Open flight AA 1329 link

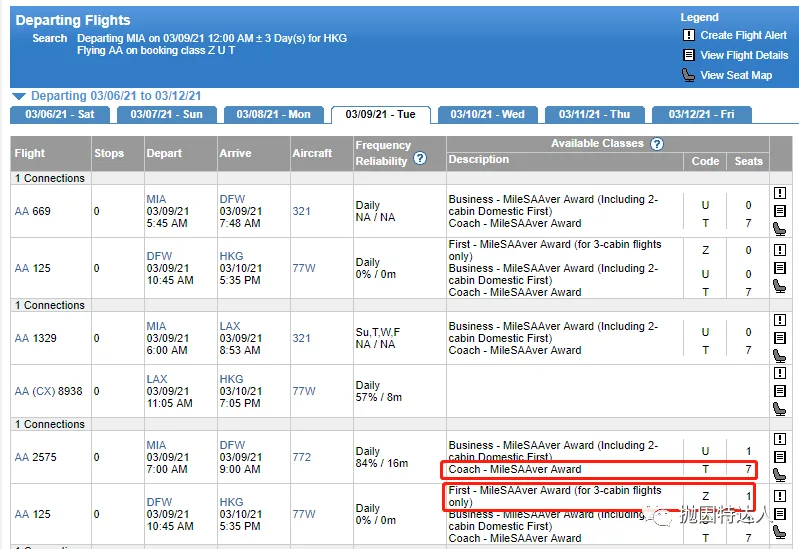tap(35, 338)
